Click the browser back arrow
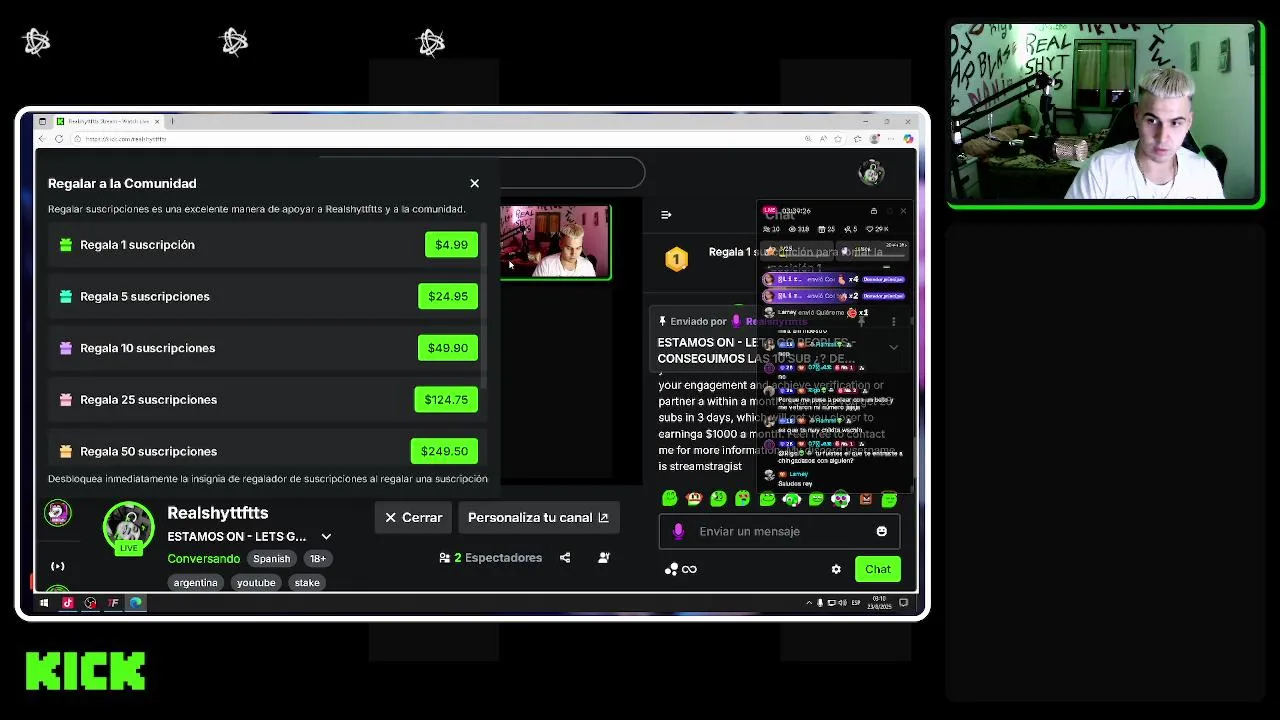 tap(42, 139)
